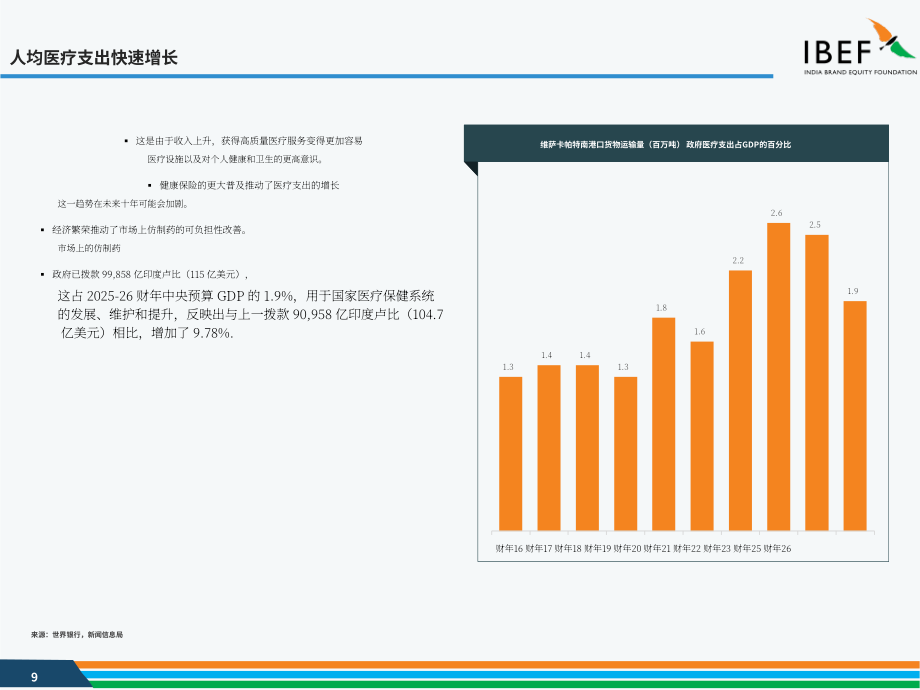Click the bar labeled 2.5
This screenshot has height=690, width=920.
817,383
